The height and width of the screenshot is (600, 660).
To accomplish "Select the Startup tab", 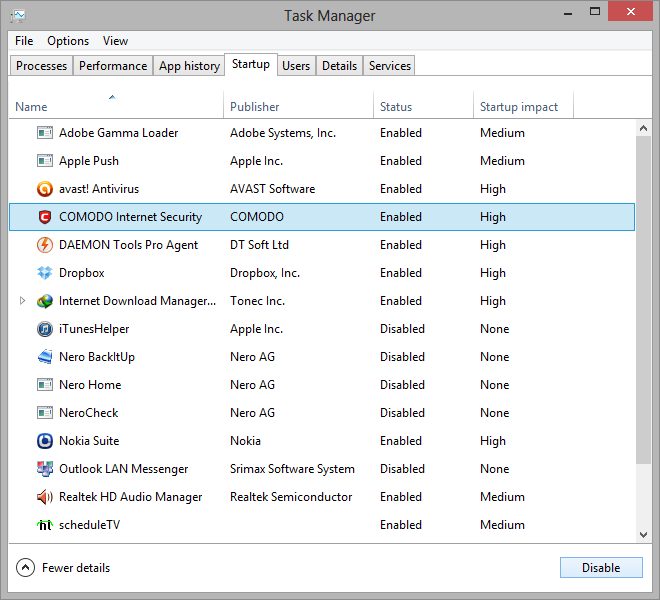I will point(251,64).
